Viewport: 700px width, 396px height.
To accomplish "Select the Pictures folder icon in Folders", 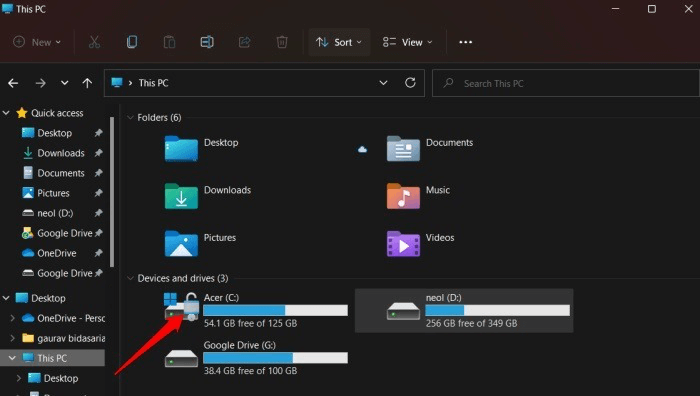I will (181, 243).
